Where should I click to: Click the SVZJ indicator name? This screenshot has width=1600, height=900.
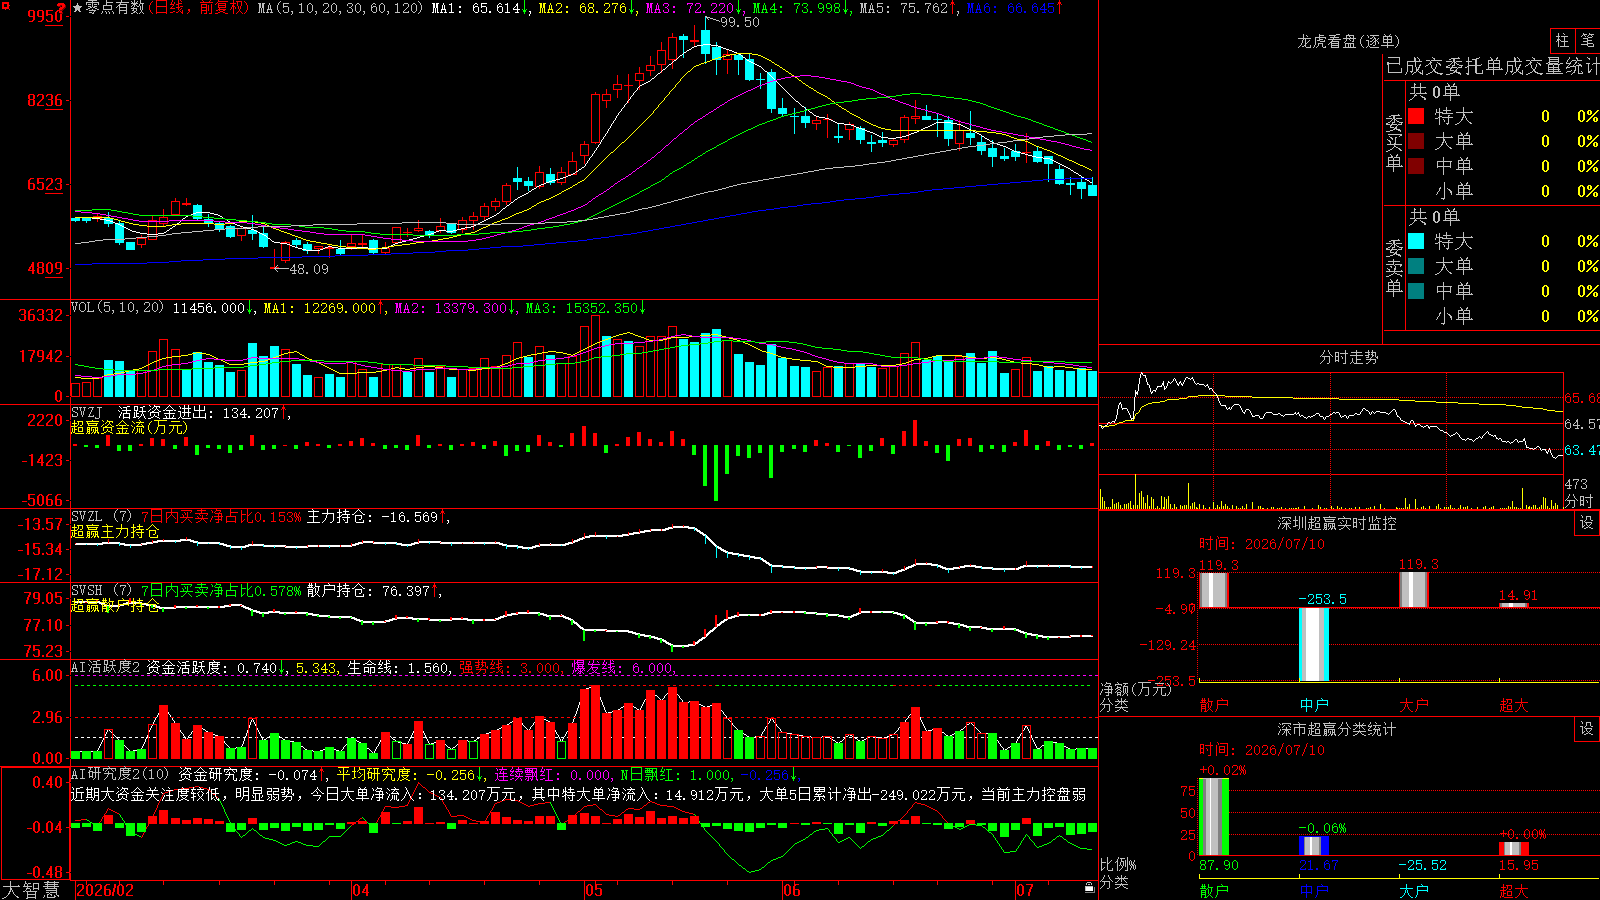(87, 413)
